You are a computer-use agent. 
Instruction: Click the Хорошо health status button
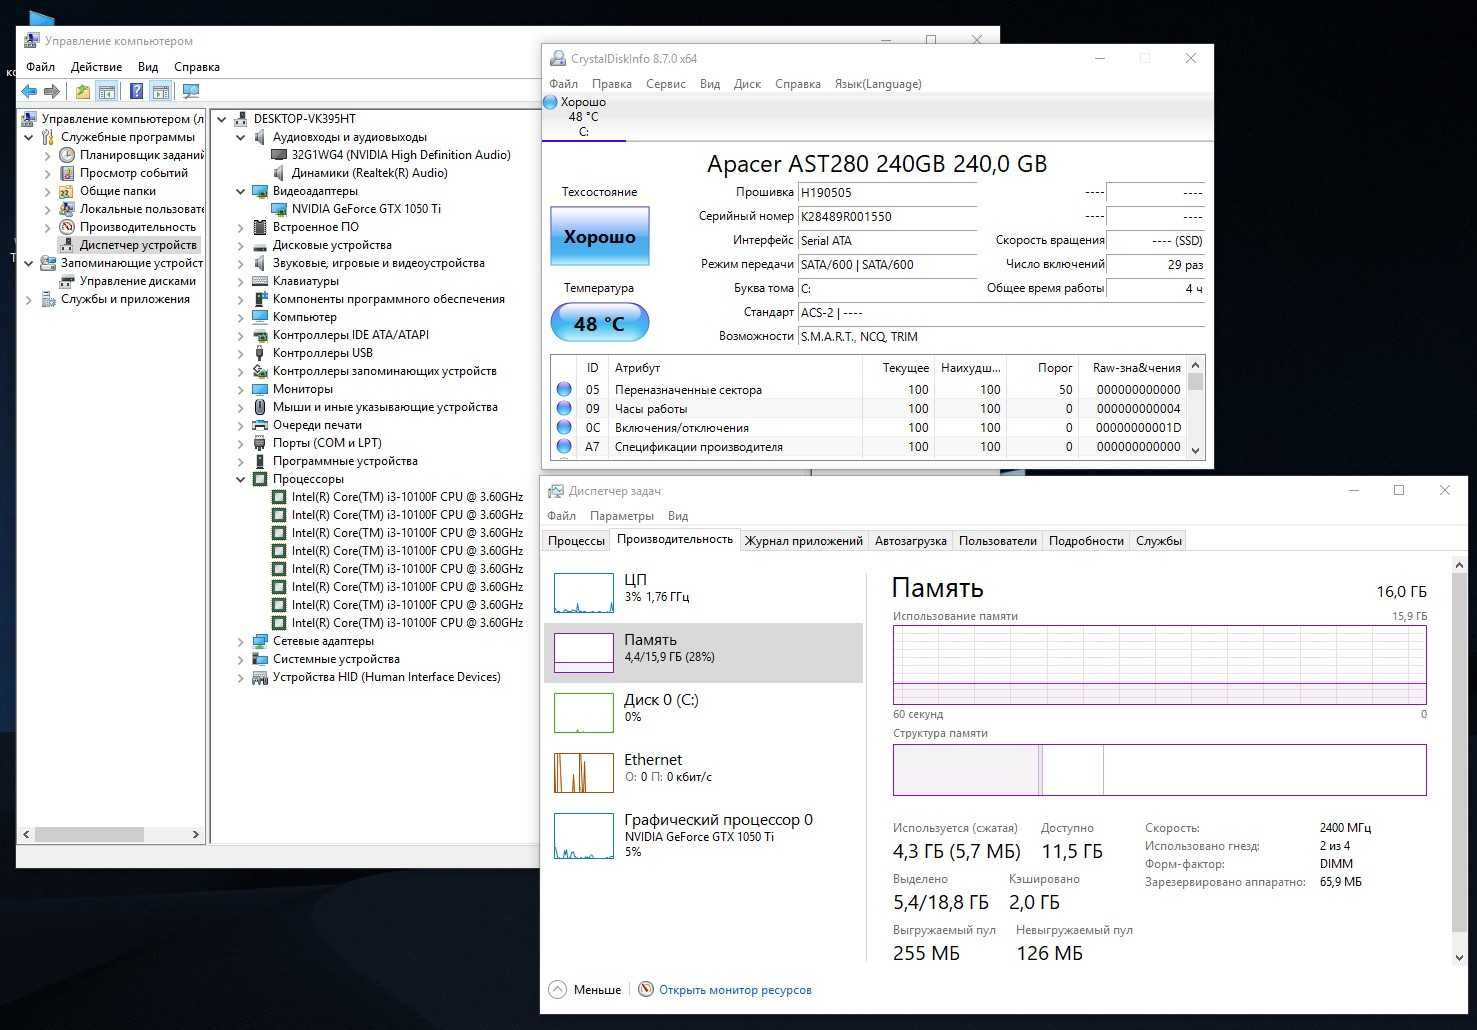tap(600, 236)
